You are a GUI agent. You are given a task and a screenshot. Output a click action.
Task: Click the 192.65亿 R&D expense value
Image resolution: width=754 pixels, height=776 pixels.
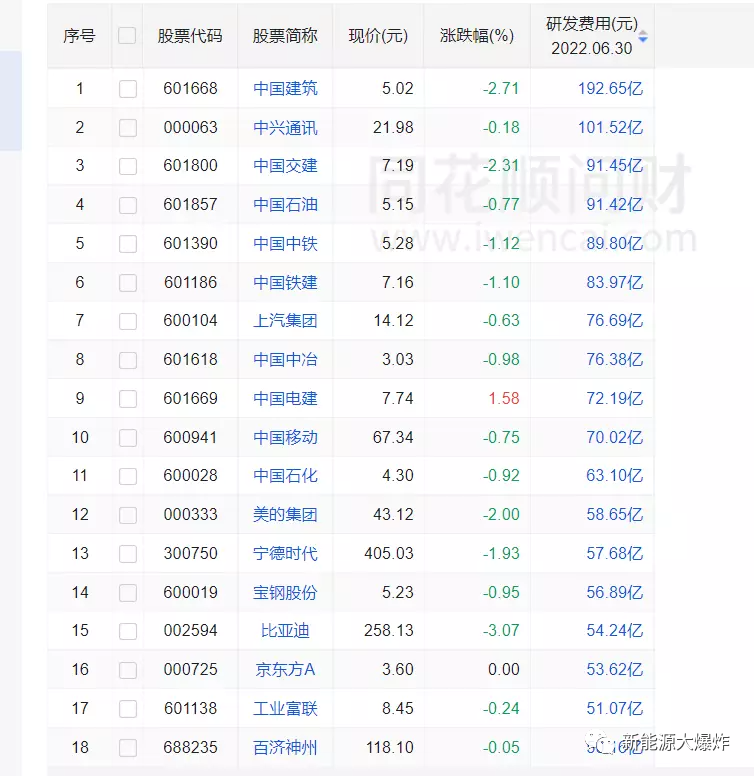point(611,89)
